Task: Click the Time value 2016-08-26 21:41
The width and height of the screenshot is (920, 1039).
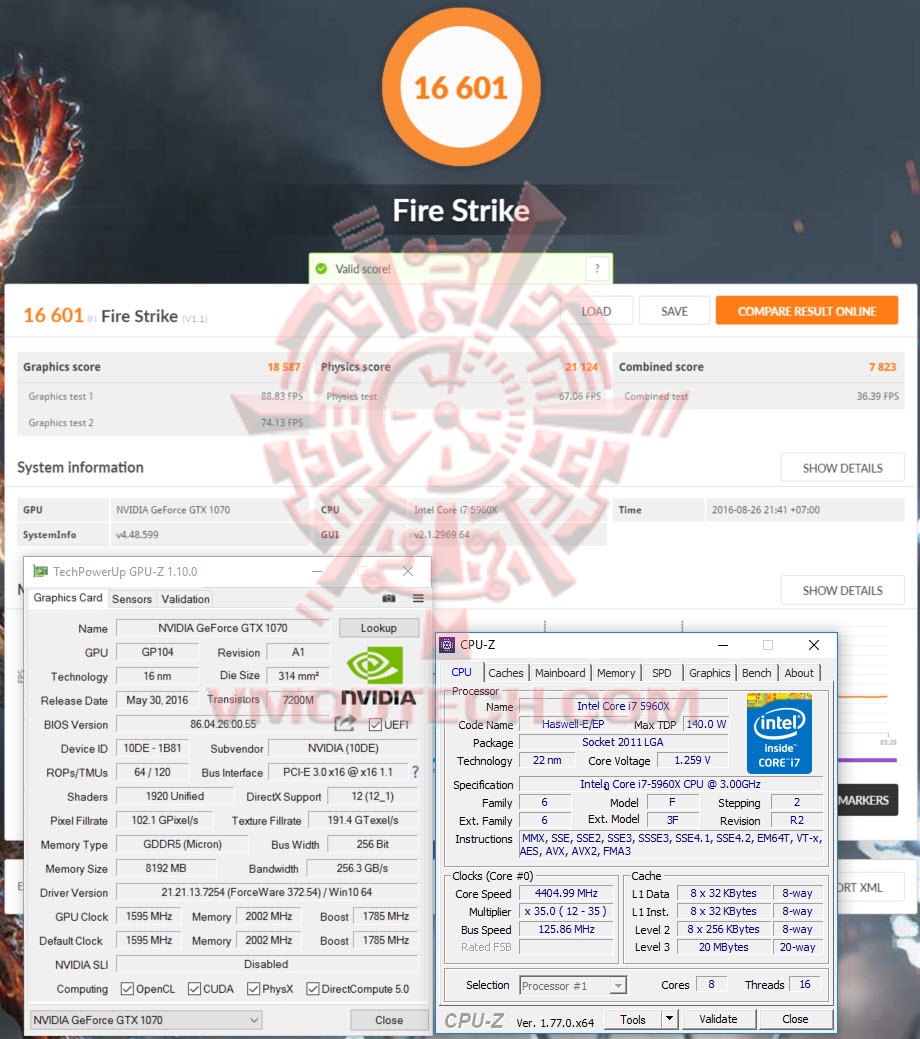Action: pos(766,510)
